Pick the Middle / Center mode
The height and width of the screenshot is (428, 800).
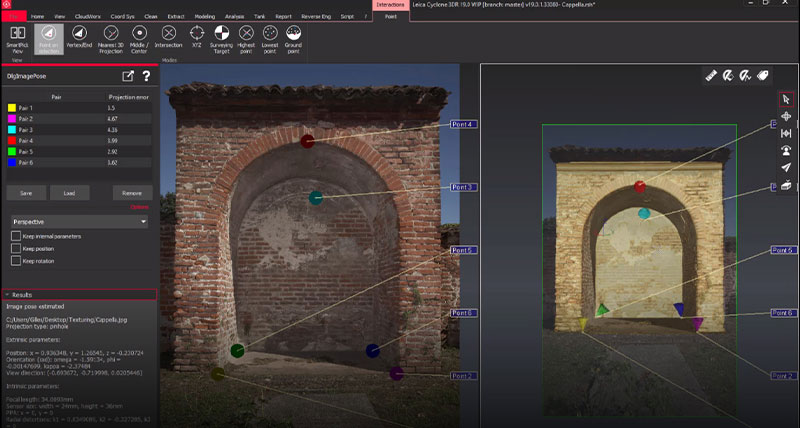pos(139,39)
